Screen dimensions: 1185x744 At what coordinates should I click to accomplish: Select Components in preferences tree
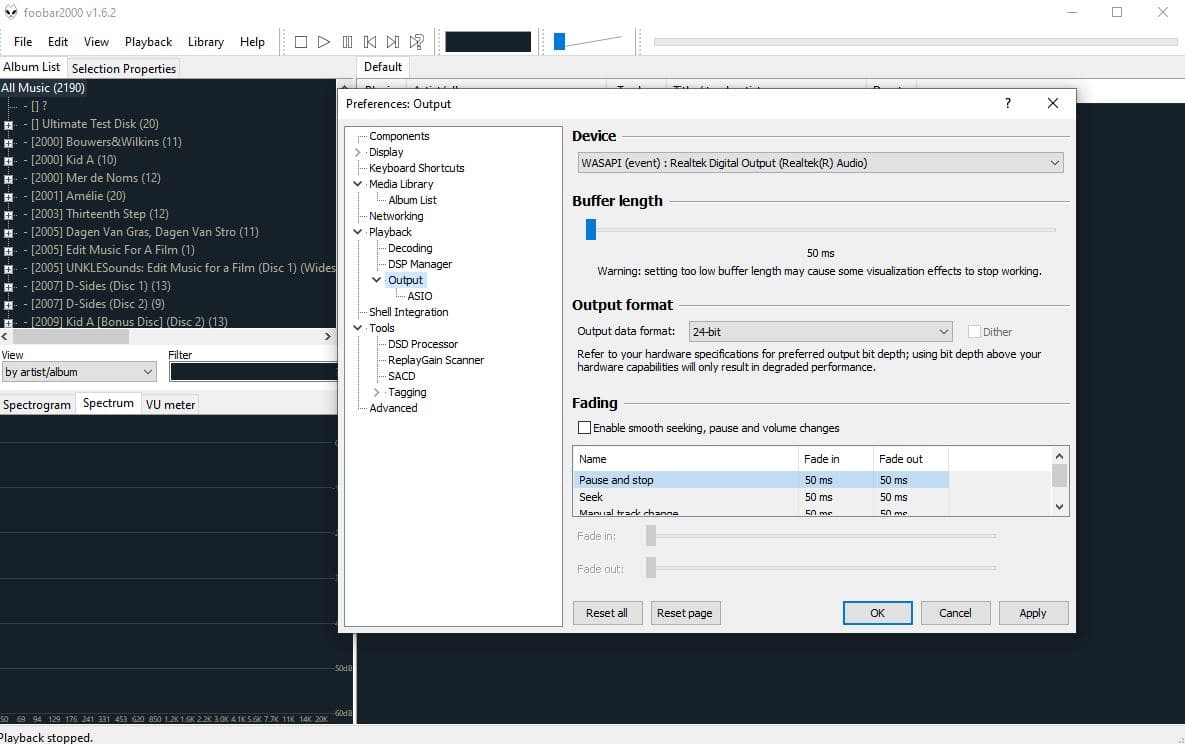(x=399, y=136)
